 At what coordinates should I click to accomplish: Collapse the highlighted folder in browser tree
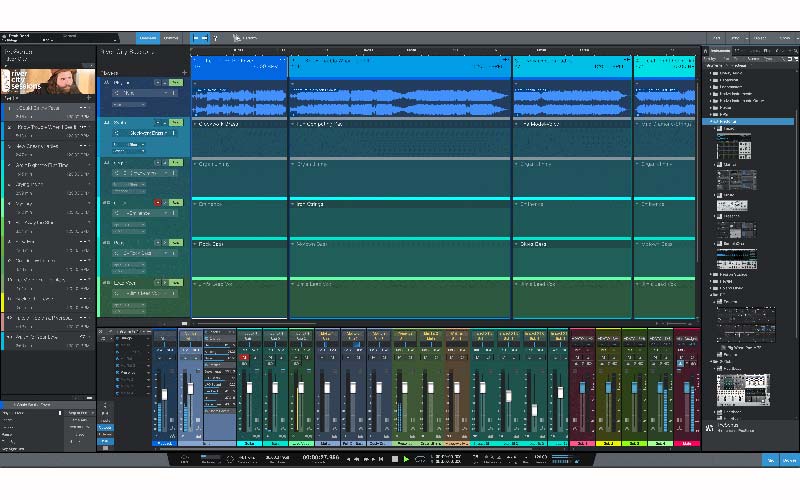click(711, 122)
